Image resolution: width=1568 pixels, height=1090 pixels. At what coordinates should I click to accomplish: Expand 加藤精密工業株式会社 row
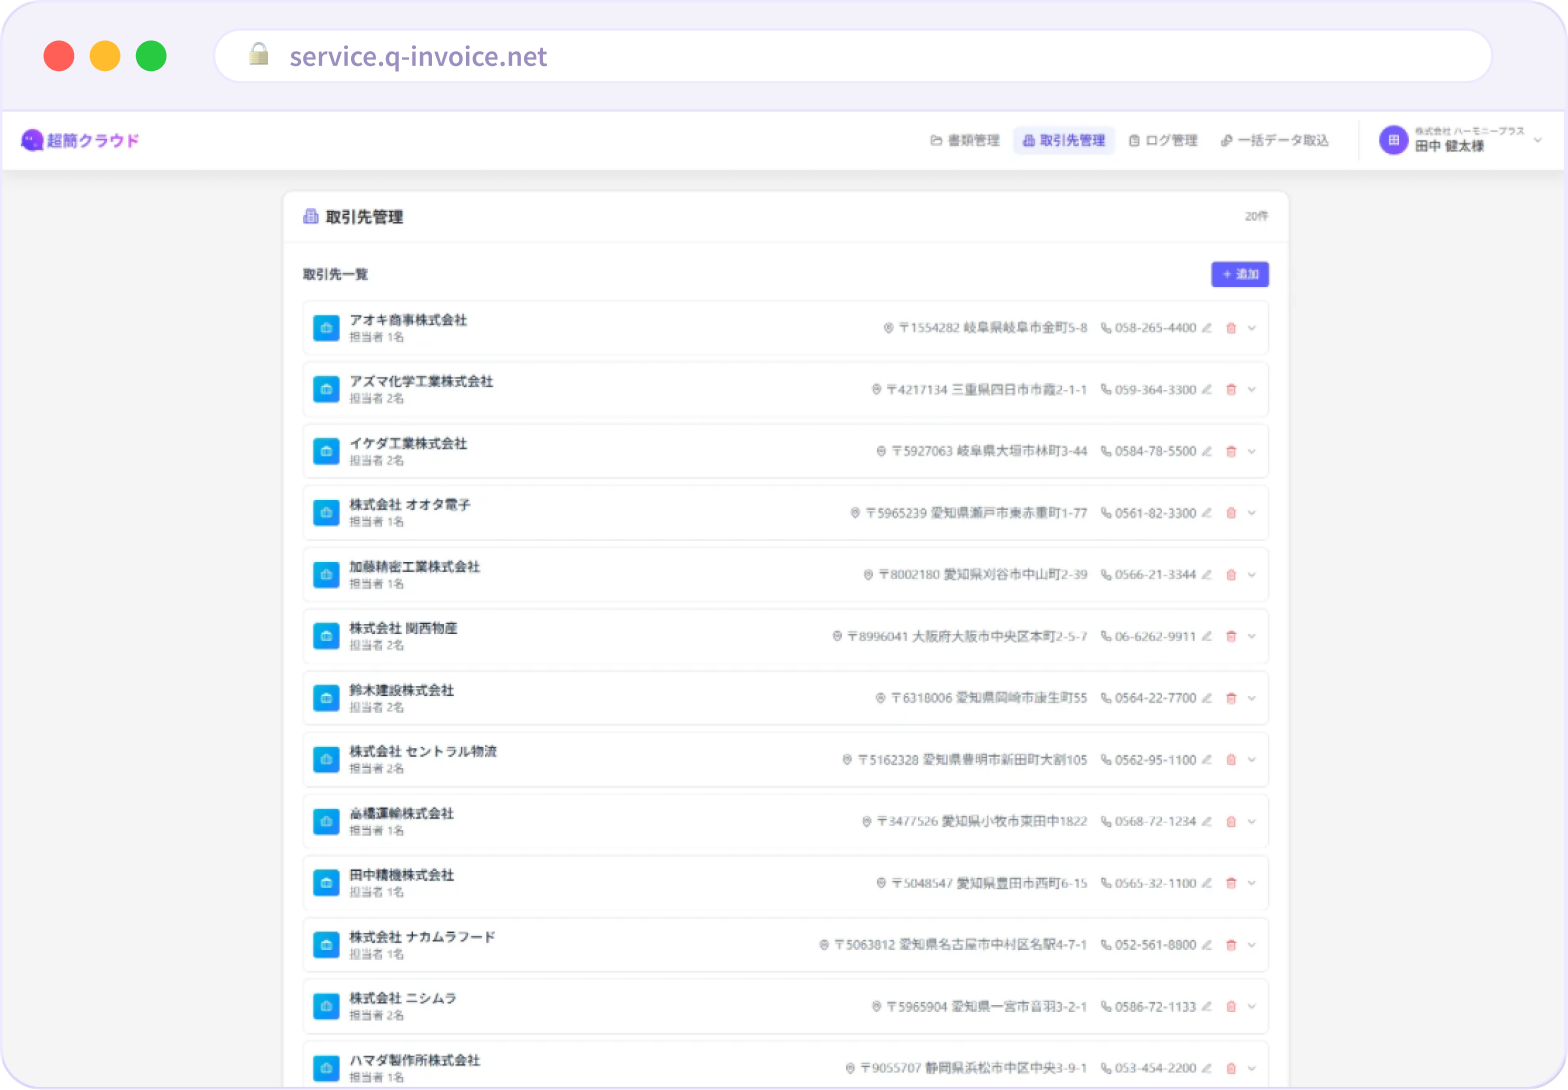pyautogui.click(x=1252, y=575)
